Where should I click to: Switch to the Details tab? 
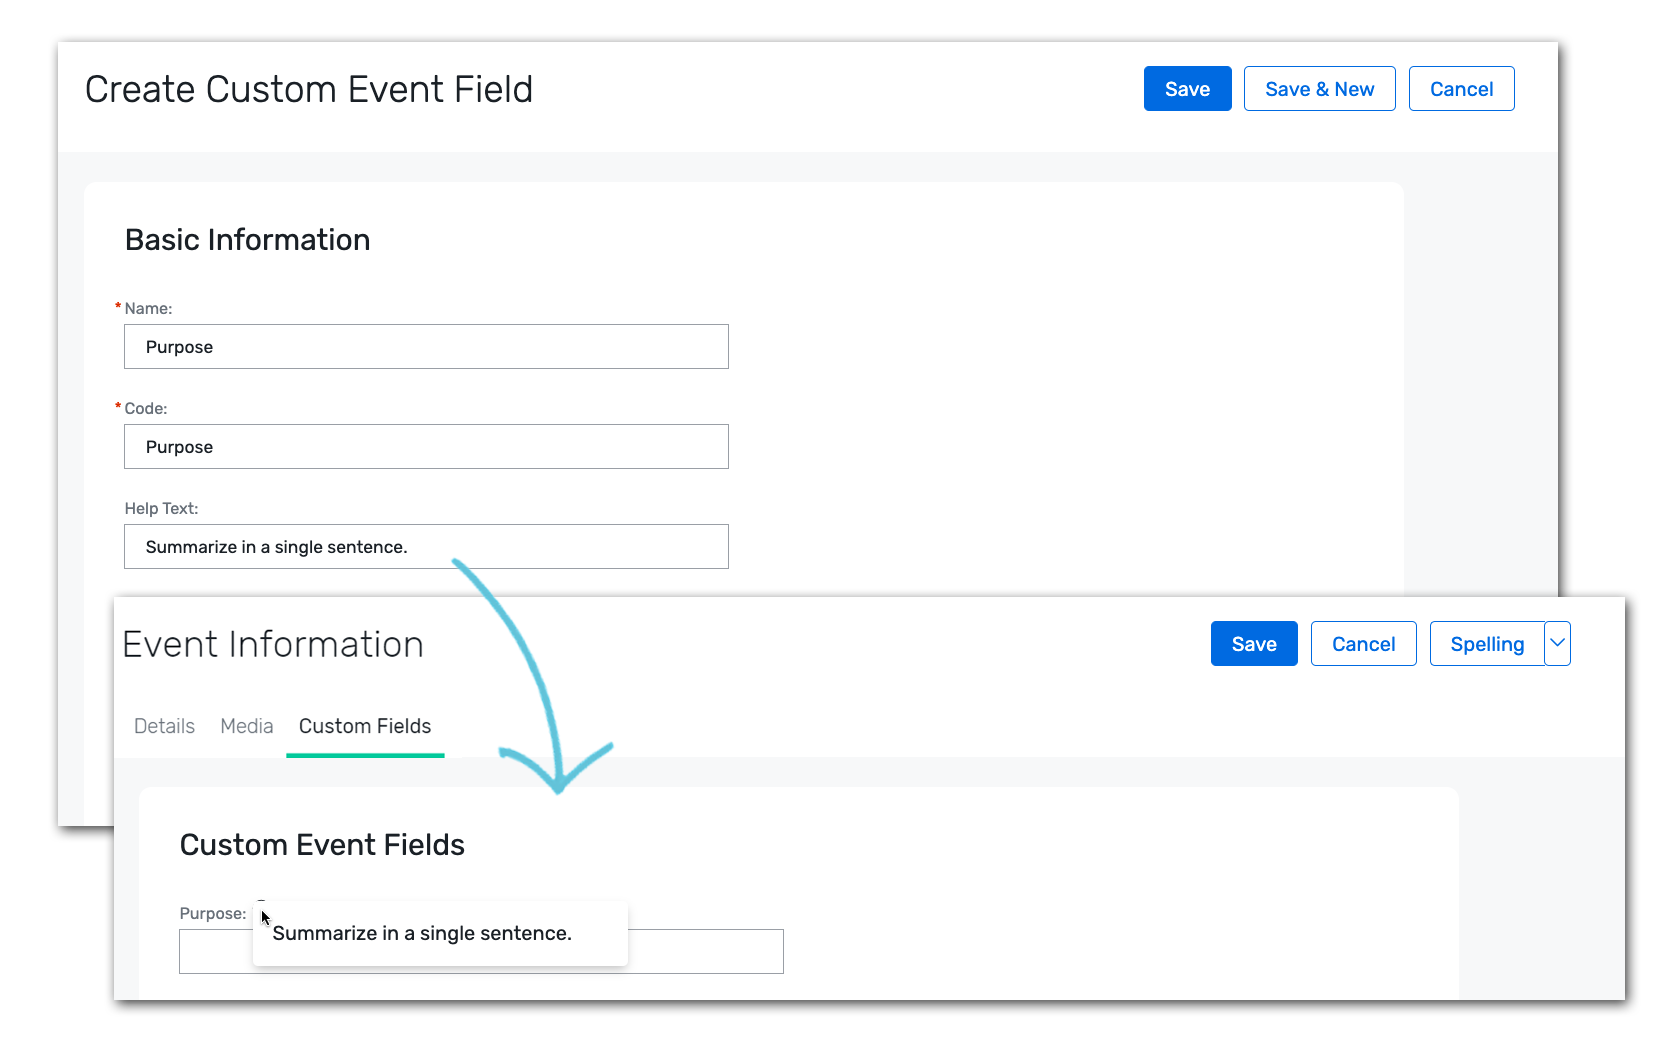[x=163, y=726]
